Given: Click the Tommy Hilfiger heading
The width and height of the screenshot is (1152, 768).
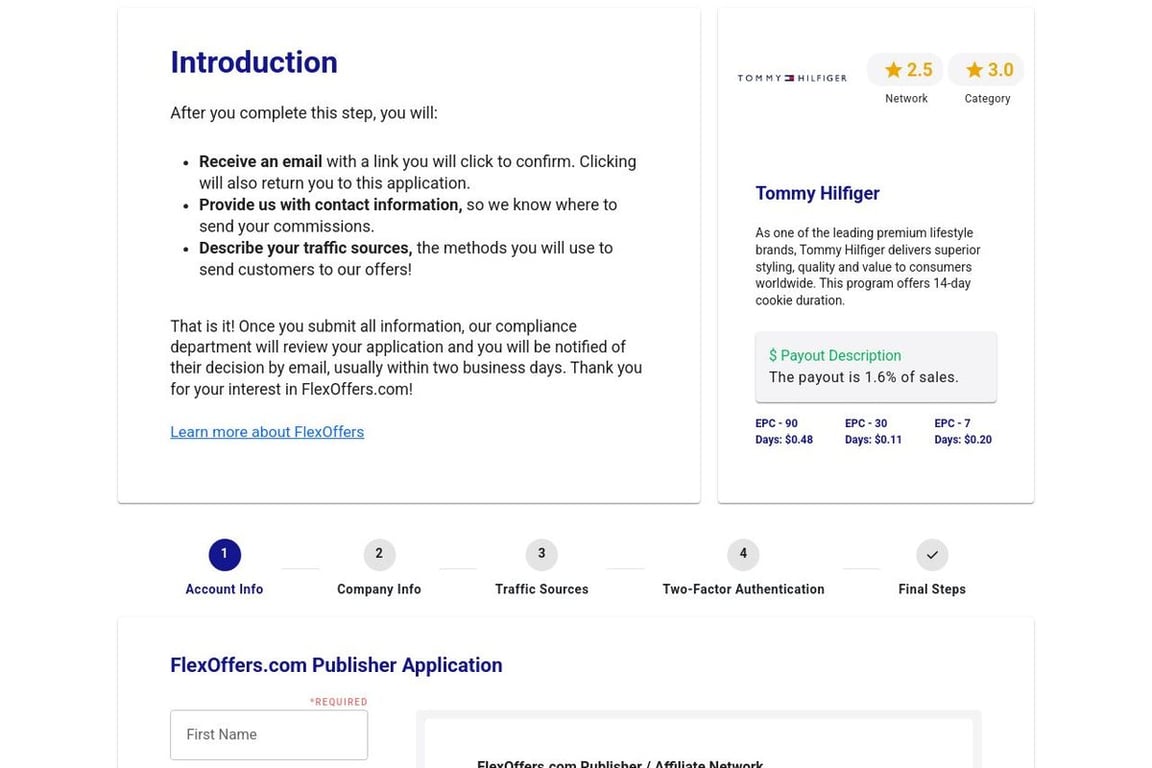Looking at the screenshot, I should pos(817,193).
